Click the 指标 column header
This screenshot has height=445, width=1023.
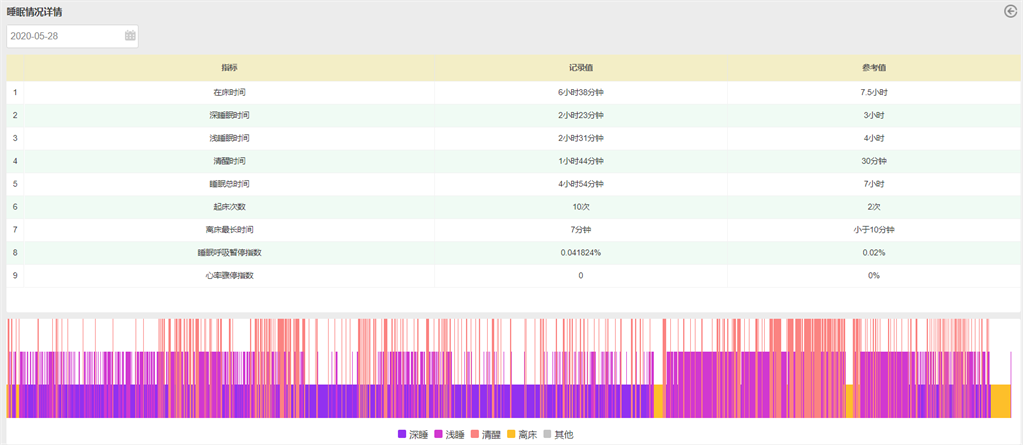click(x=229, y=68)
